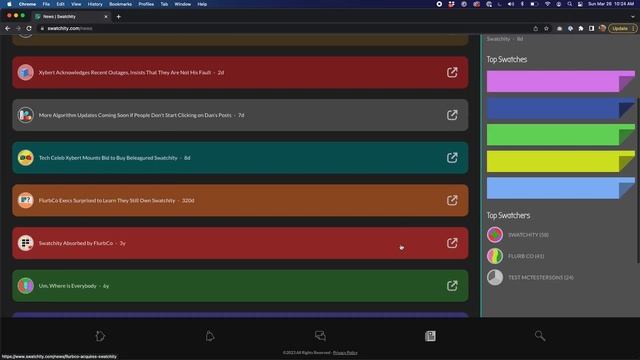Open Chrome Edit menu
Viewport: 640px width, 360px height.
60,4
